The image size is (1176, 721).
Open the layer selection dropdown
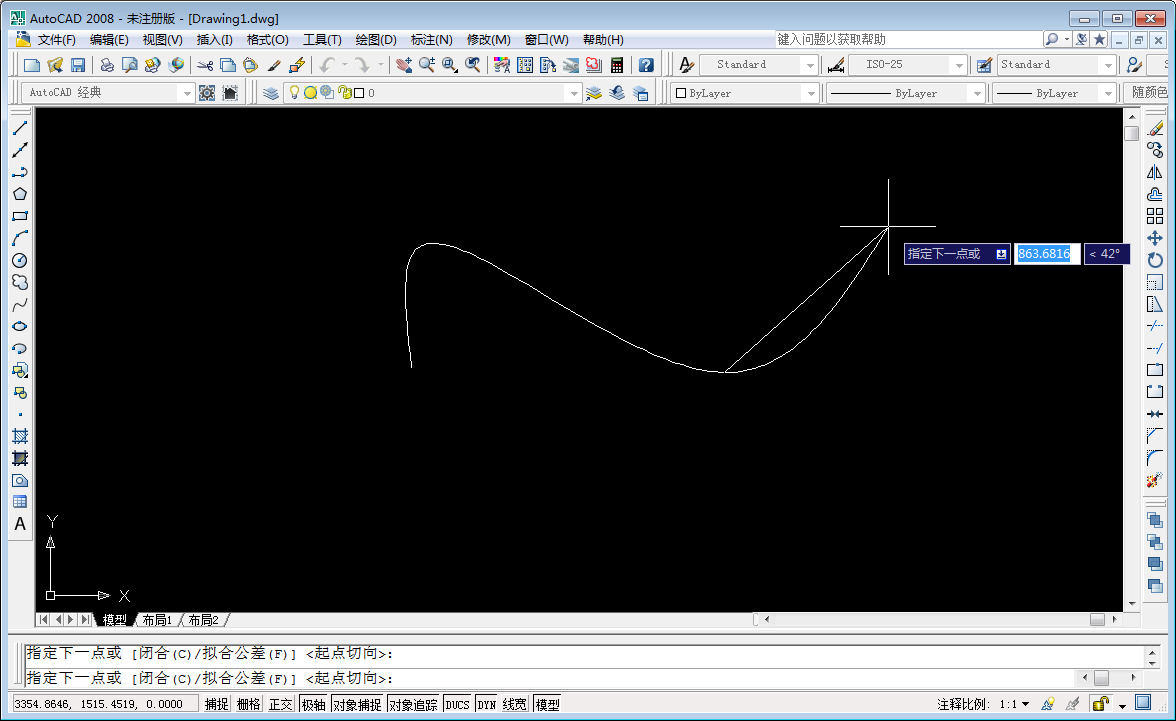pos(575,92)
